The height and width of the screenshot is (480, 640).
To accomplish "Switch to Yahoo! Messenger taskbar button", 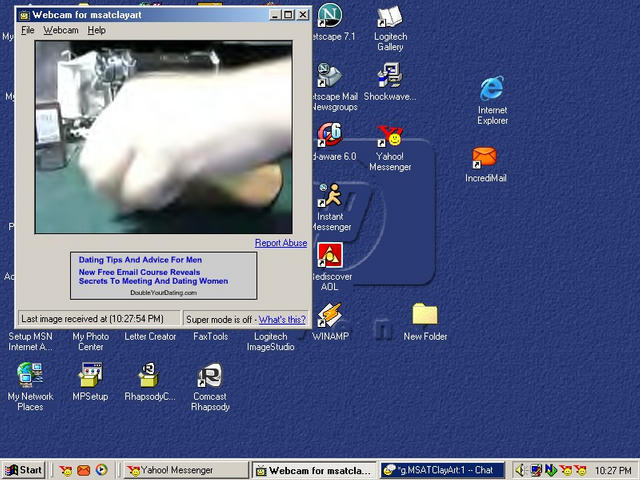I will (186, 470).
